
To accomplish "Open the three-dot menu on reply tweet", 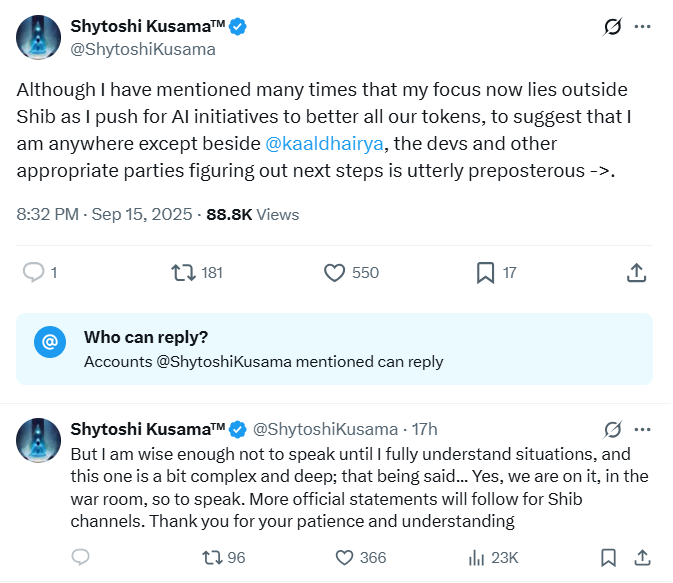I will (x=643, y=429).
